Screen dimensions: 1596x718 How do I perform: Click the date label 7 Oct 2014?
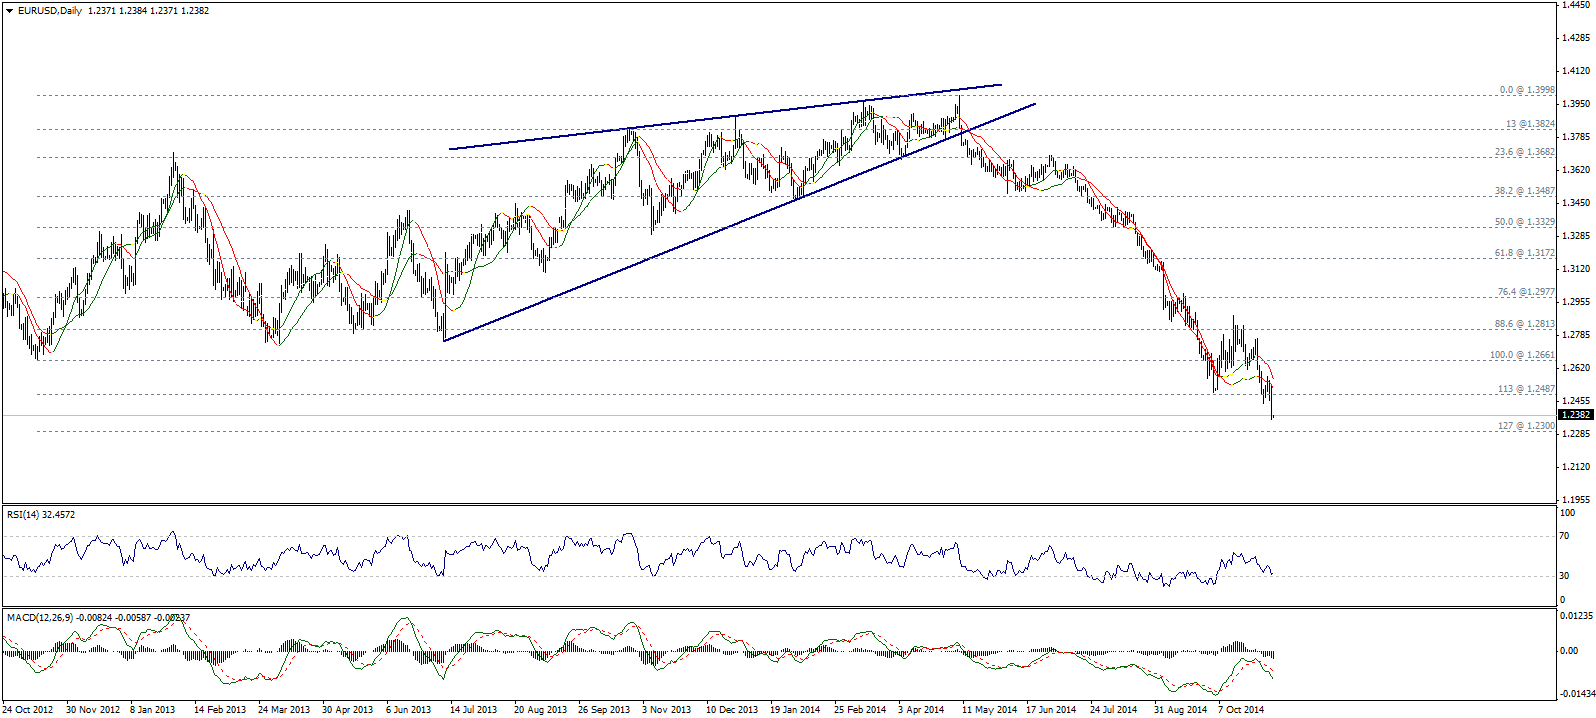1241,710
